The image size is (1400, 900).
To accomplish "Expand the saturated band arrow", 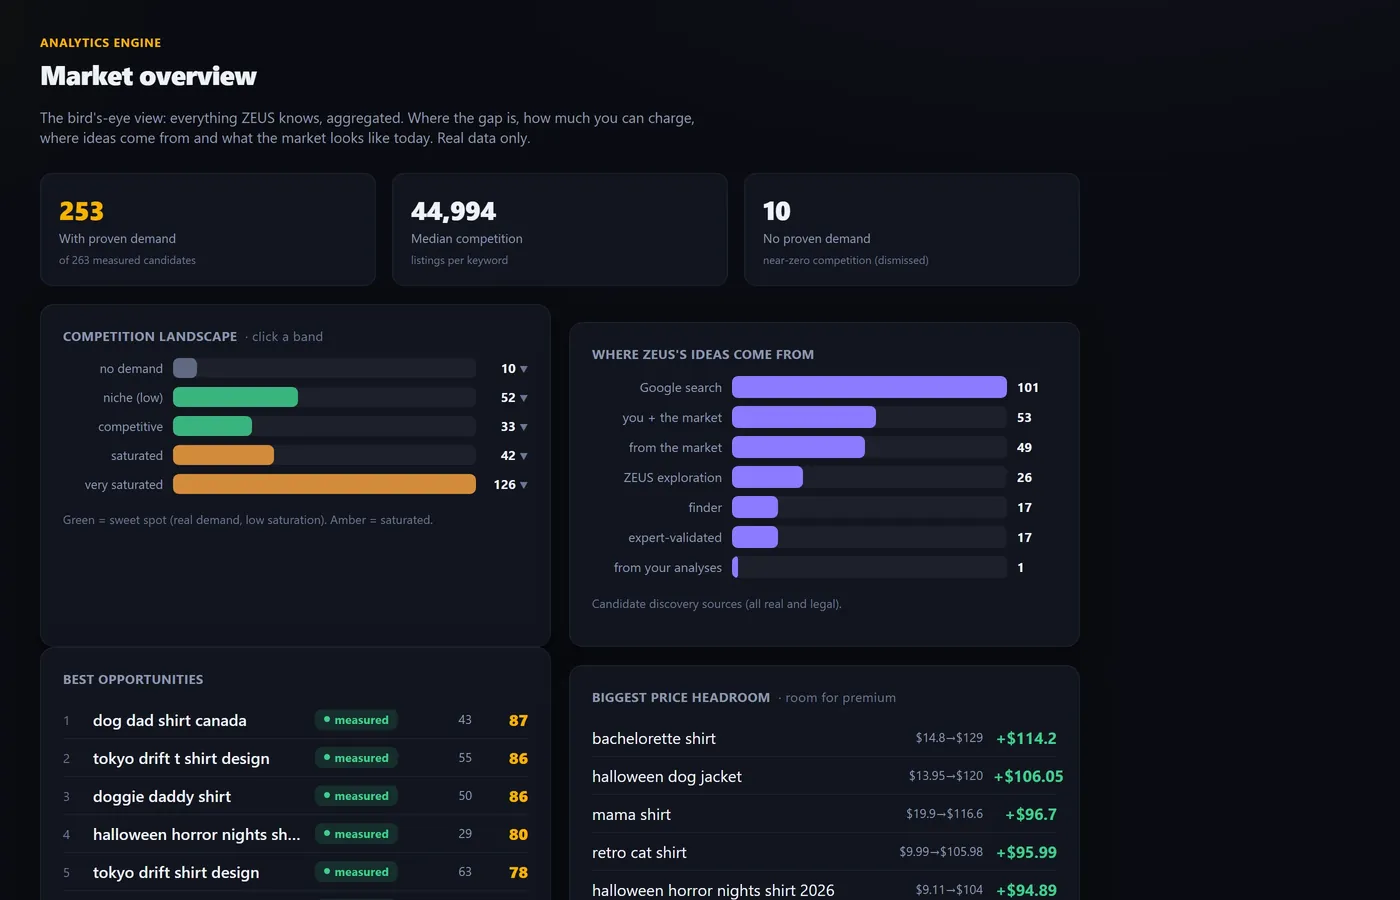I will coord(524,456).
